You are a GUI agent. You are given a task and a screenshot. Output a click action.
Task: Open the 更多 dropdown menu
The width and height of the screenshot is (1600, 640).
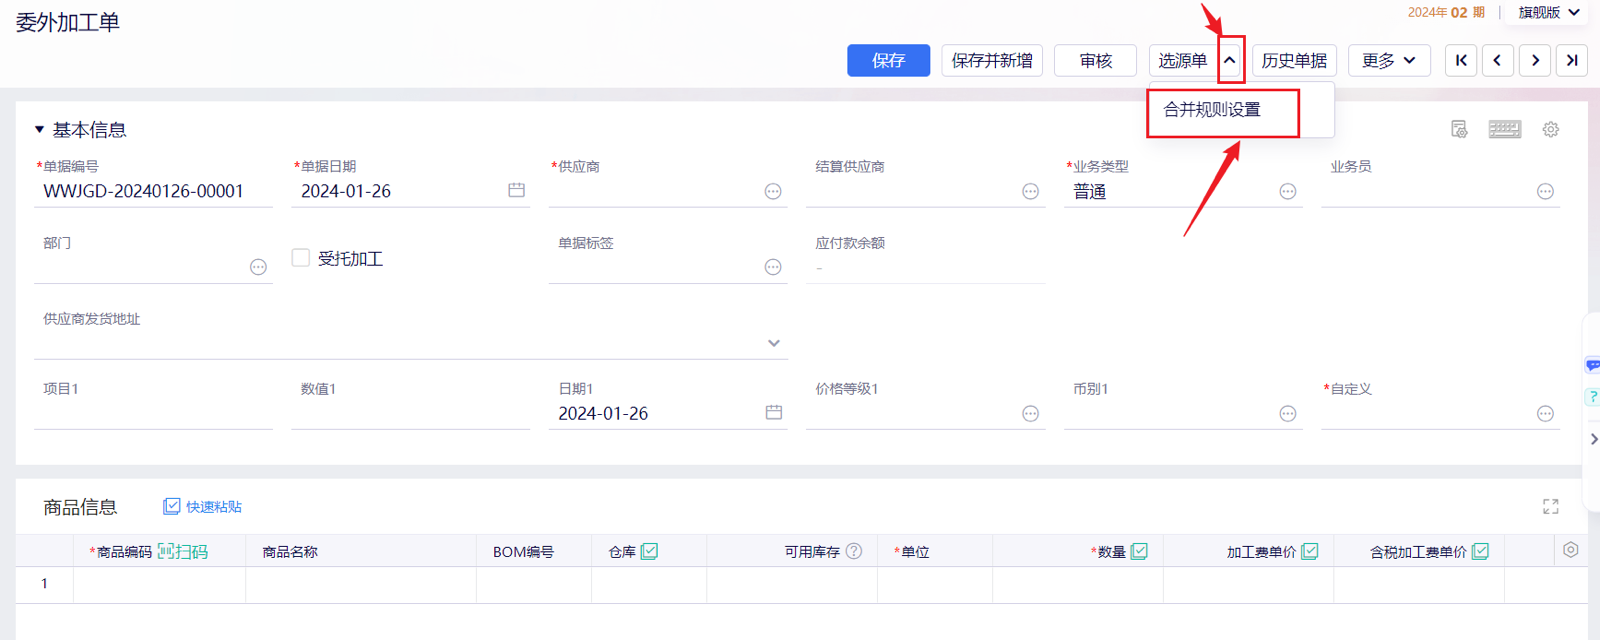tap(1389, 60)
